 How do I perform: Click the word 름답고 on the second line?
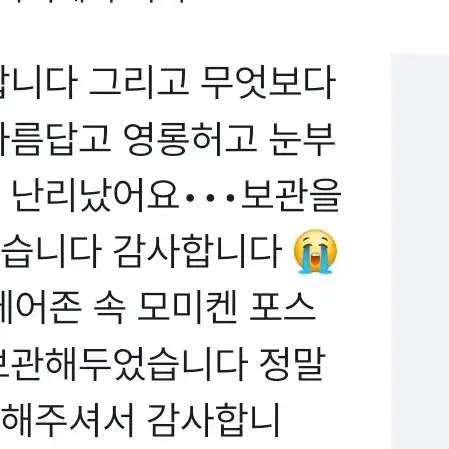click(x=55, y=139)
